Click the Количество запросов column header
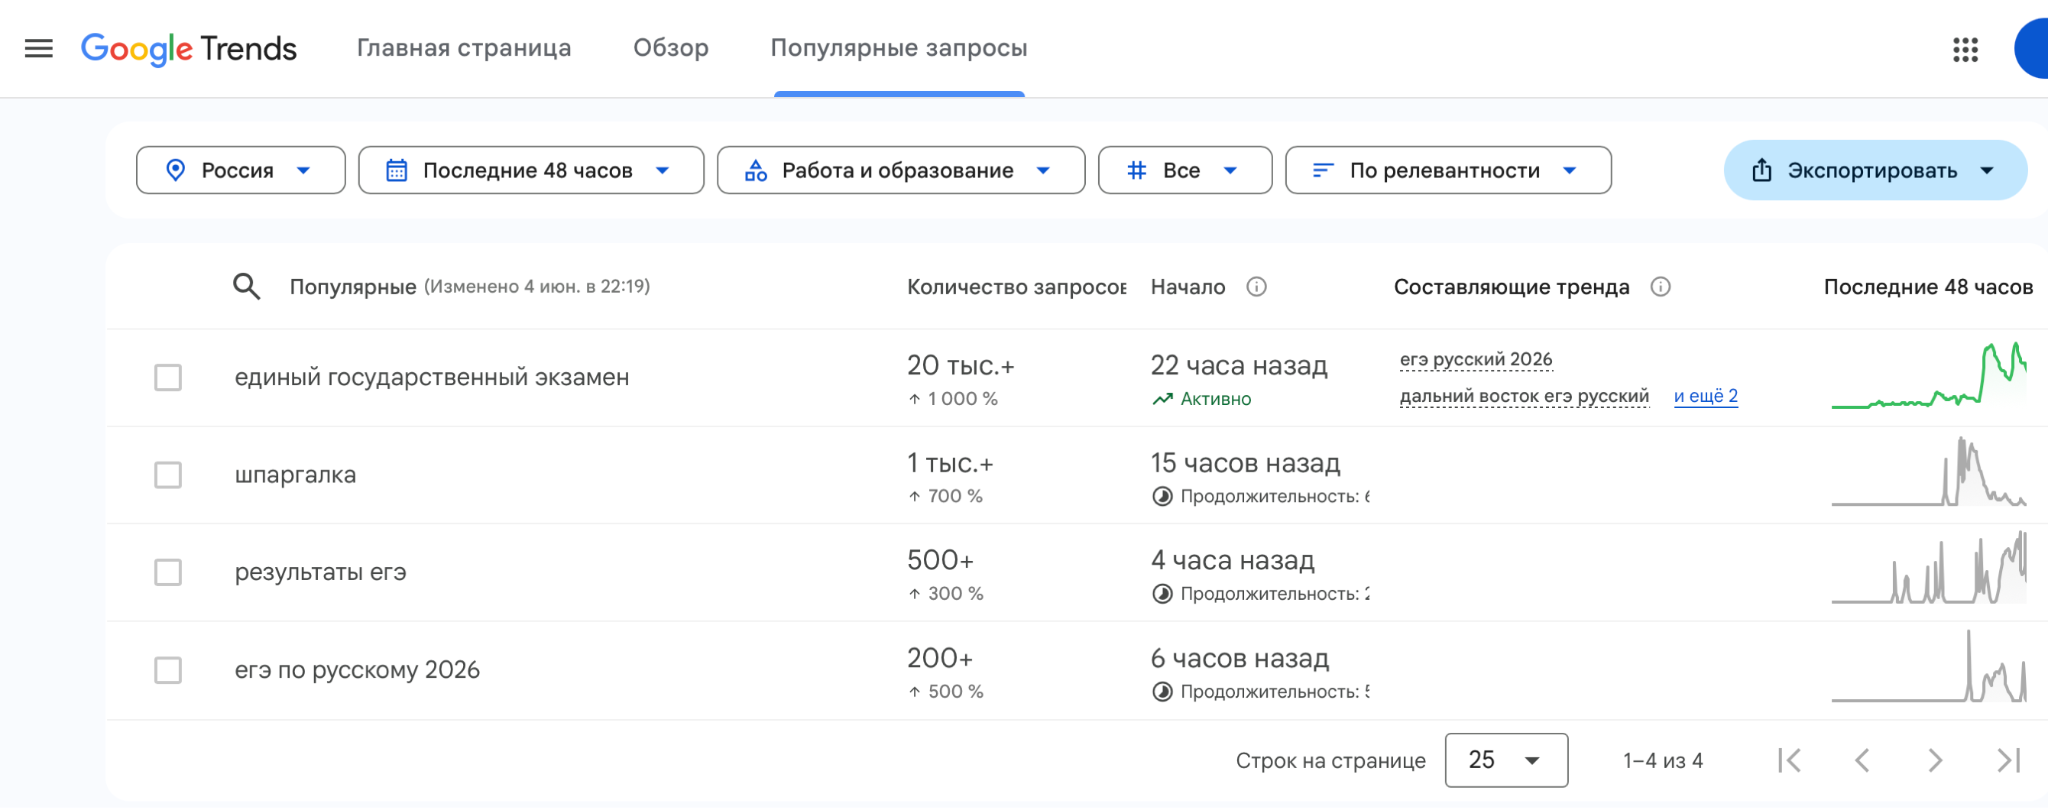 tap(1017, 287)
